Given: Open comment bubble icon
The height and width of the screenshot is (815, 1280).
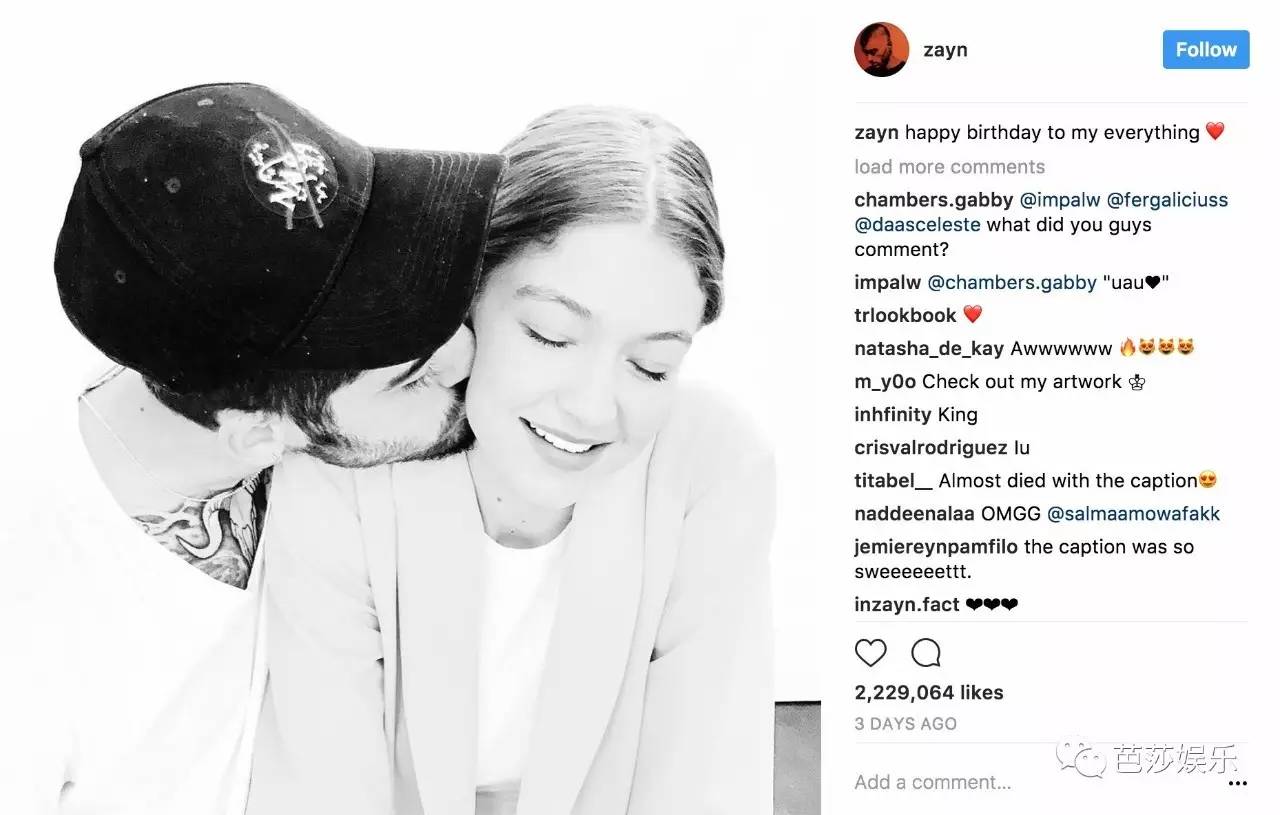Looking at the screenshot, I should (926, 653).
